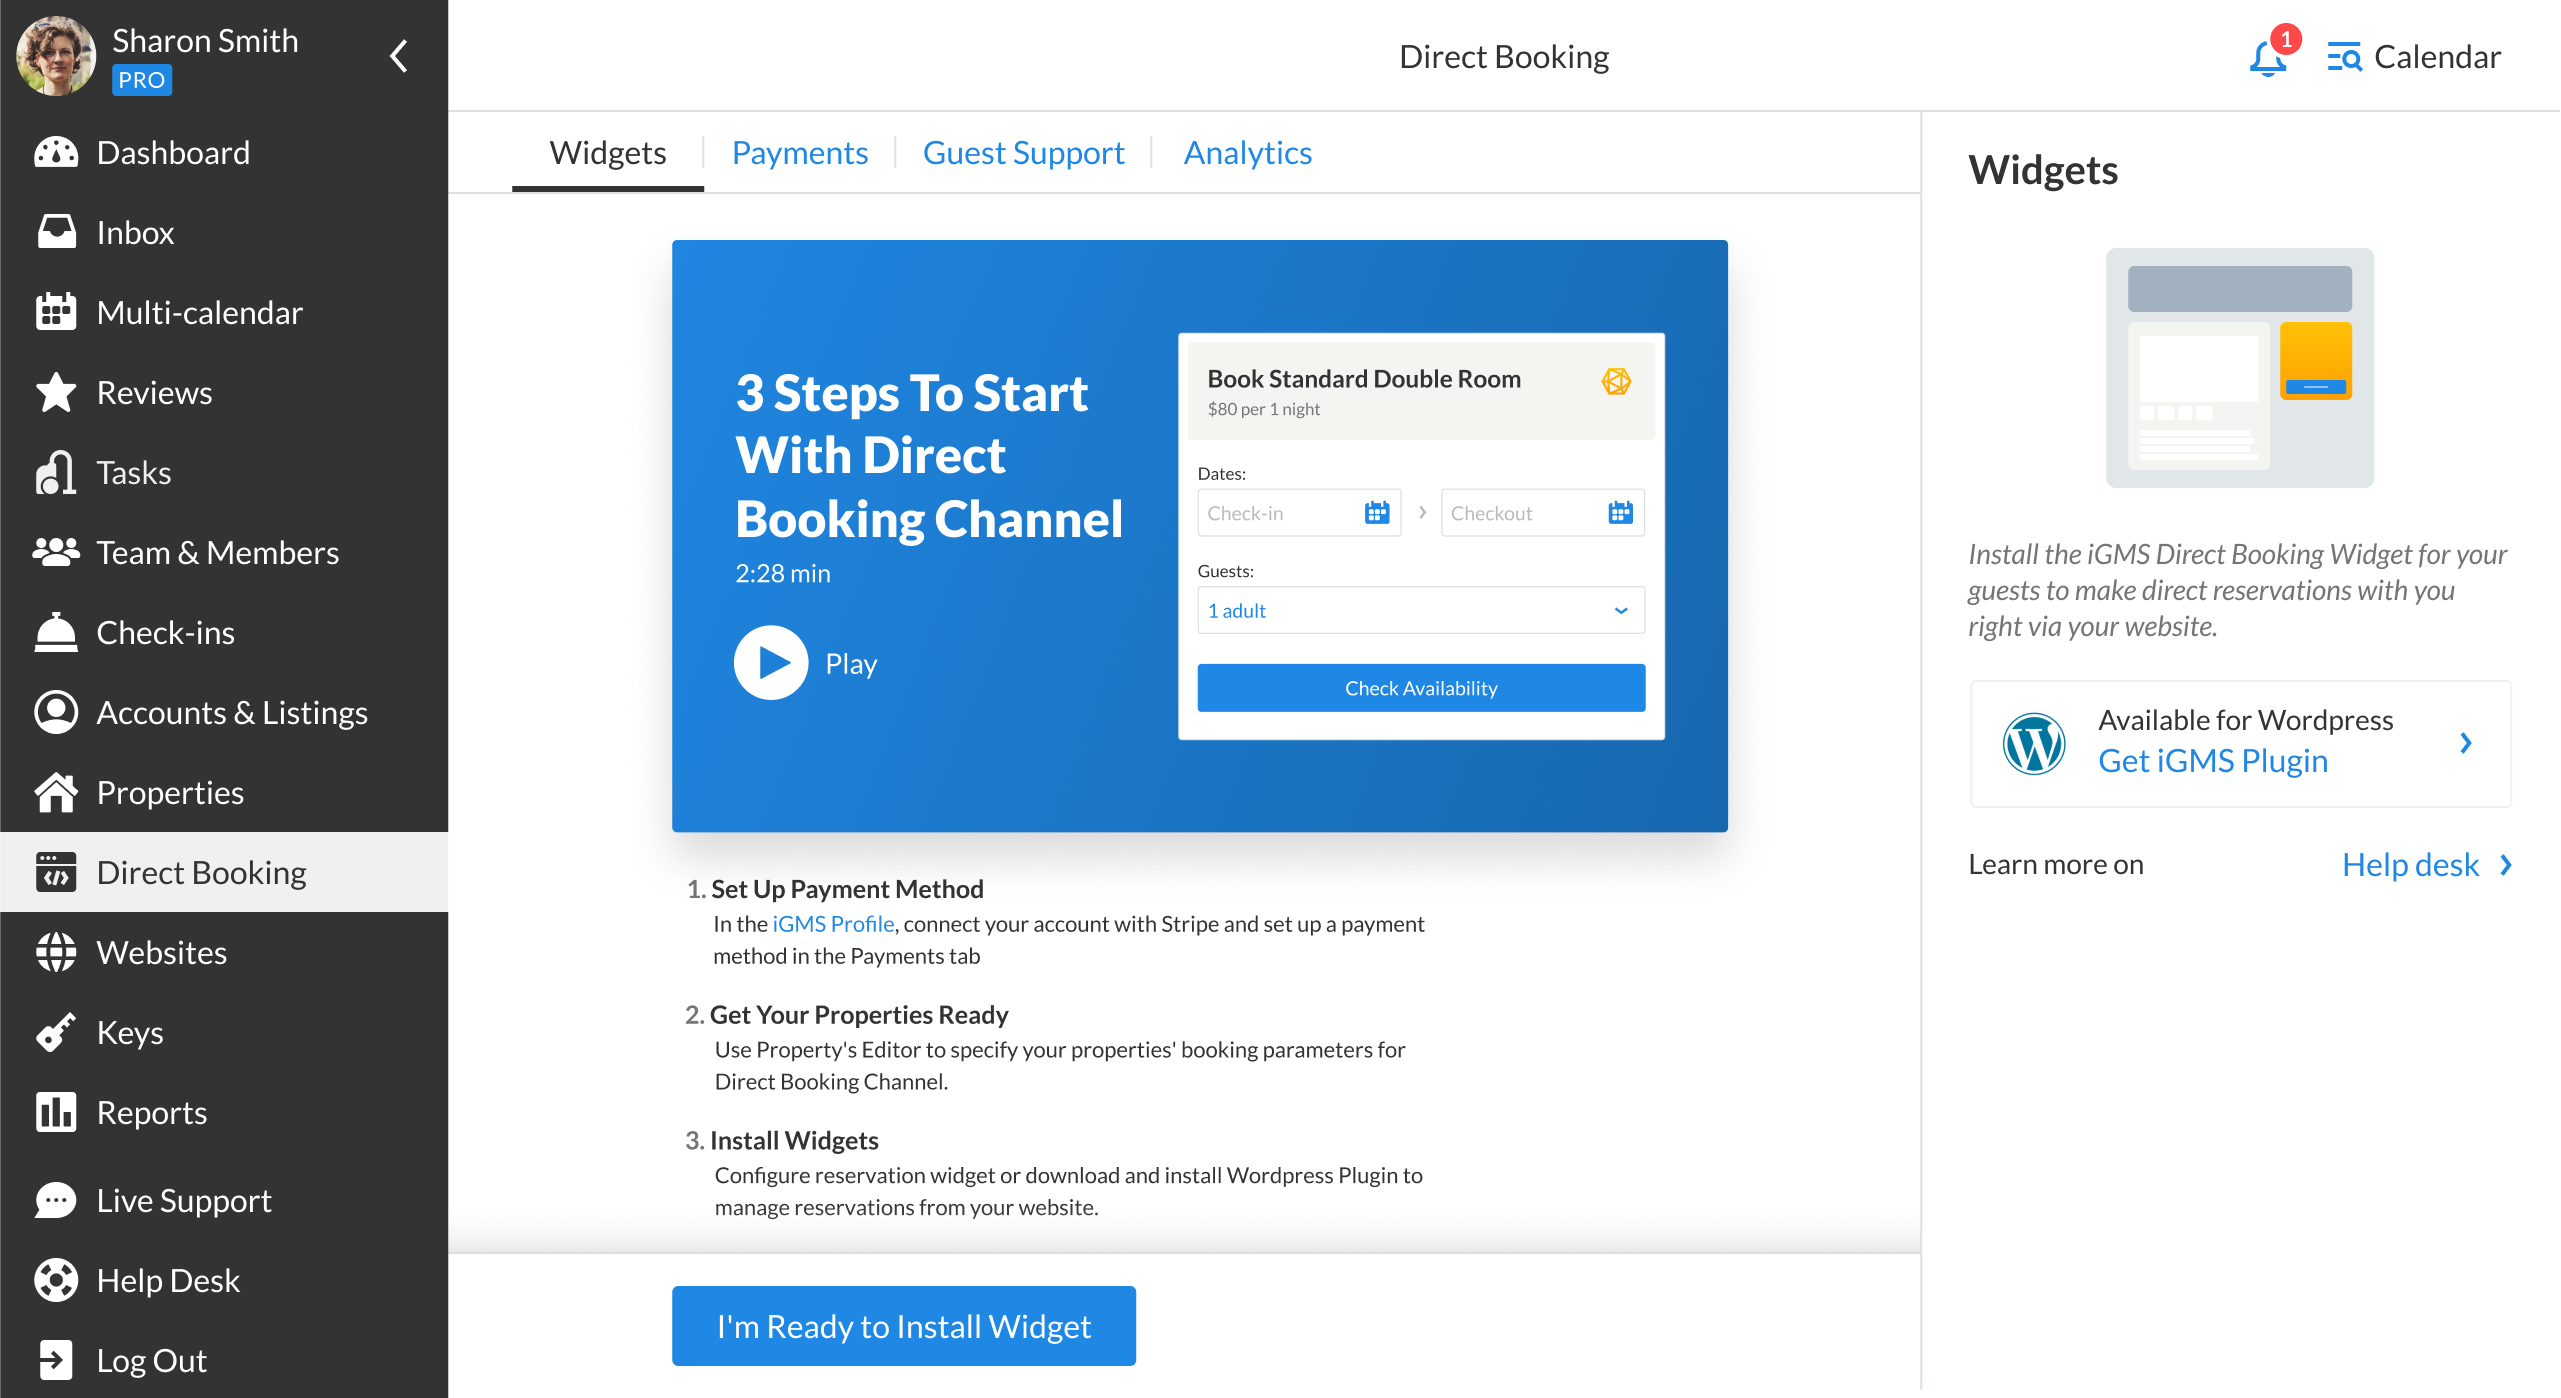Expand the Guests '1 adult' dropdown
The height and width of the screenshot is (1398, 2561).
pyautogui.click(x=1420, y=610)
